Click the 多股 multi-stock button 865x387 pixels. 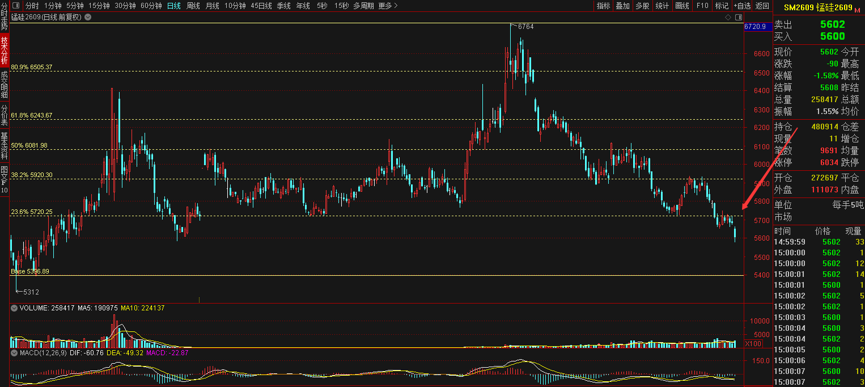coord(642,6)
